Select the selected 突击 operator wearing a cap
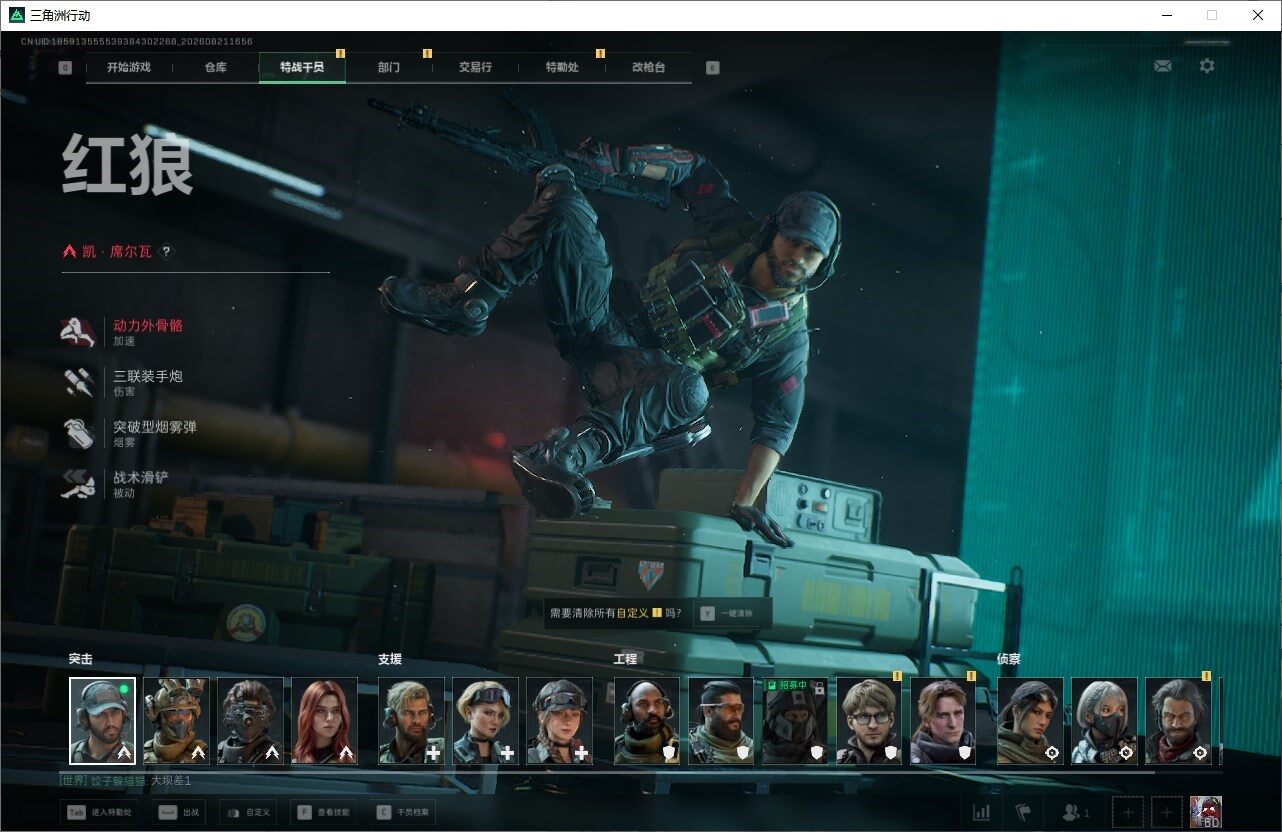Screen dimensions: 1282x832 point(102,721)
